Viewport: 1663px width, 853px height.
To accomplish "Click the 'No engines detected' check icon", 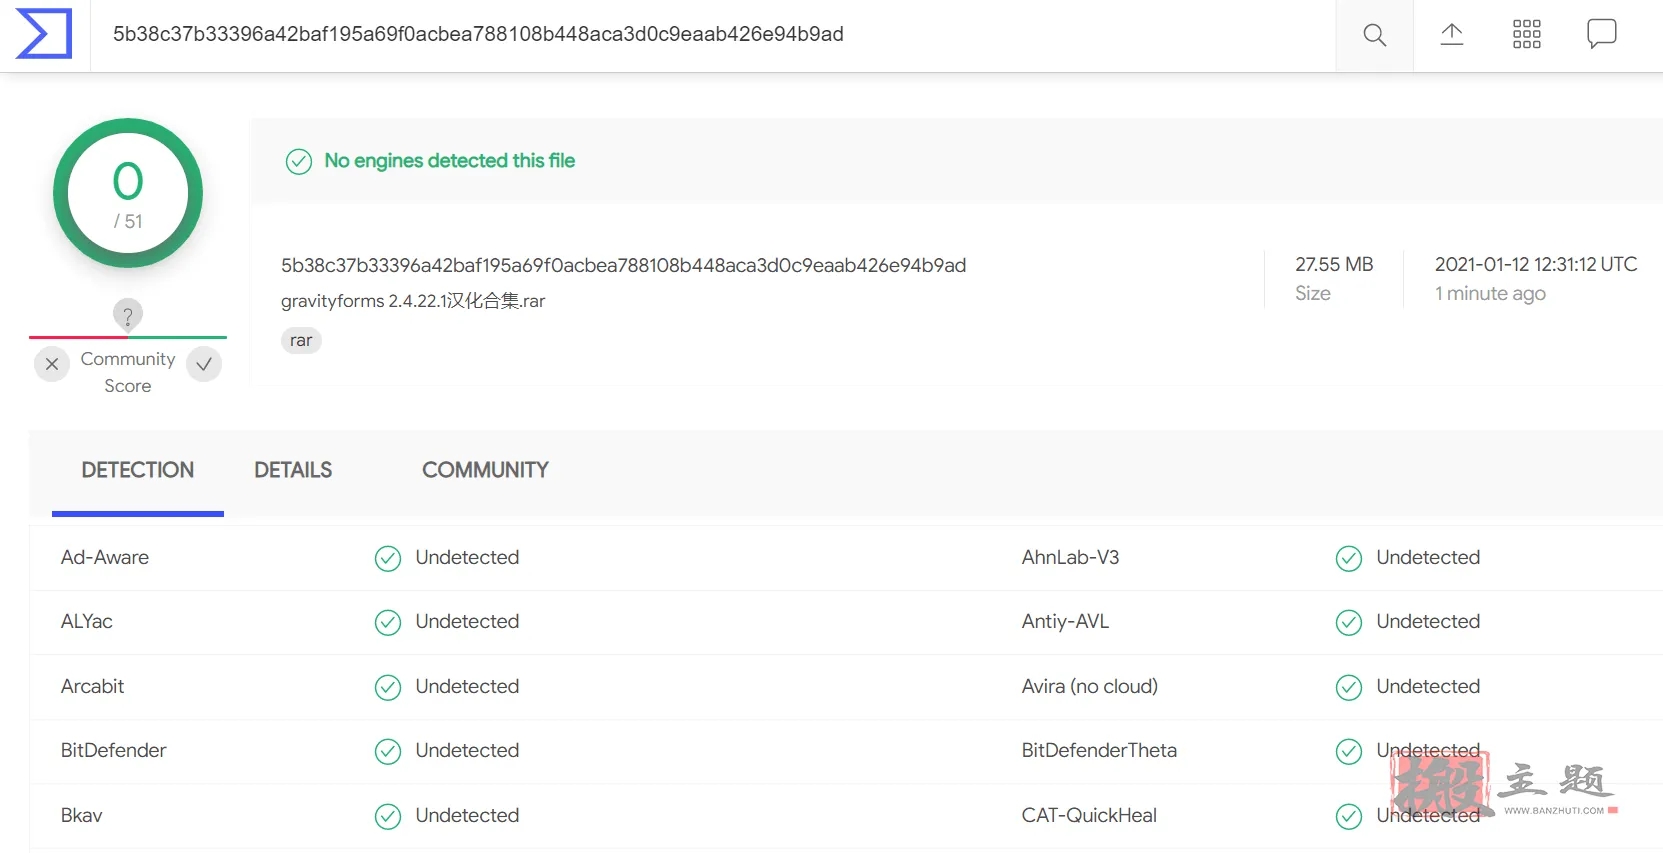I will [x=299, y=161].
